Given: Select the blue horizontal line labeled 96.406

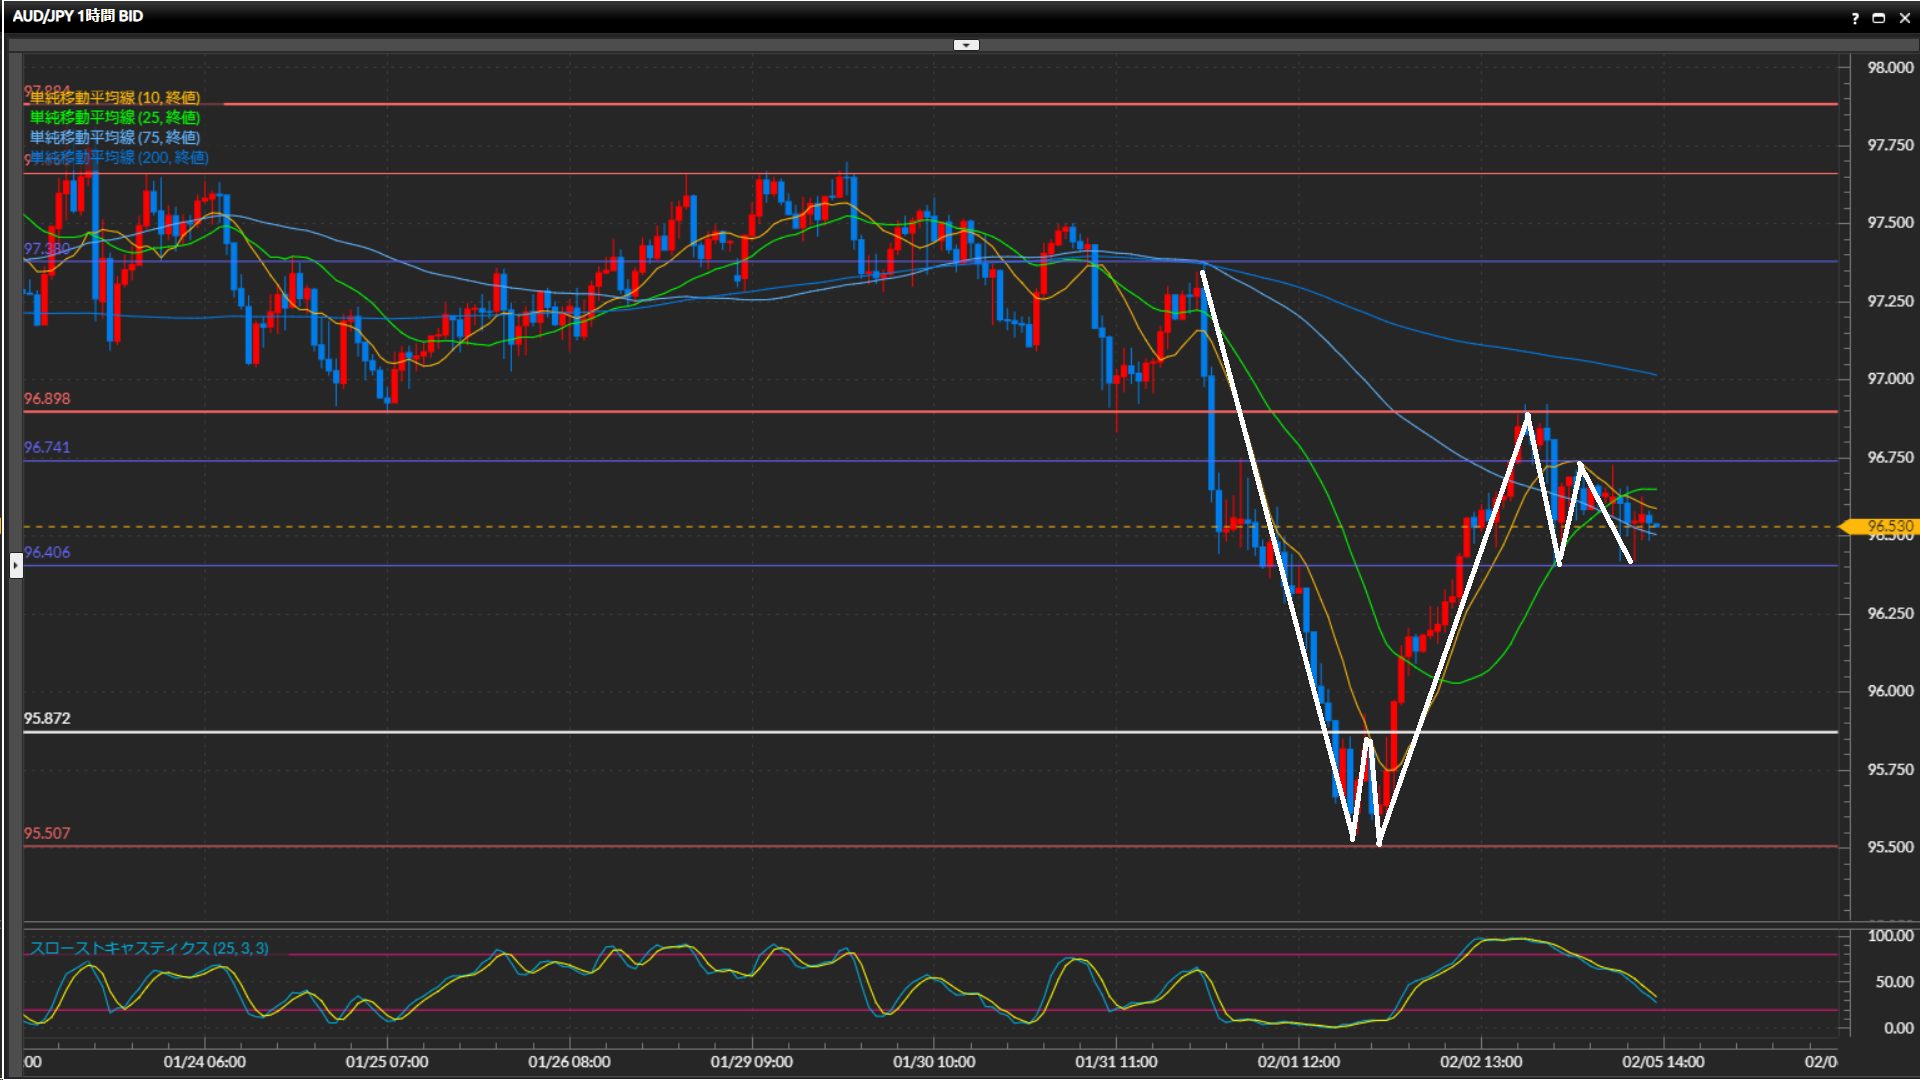Looking at the screenshot, I should (x=700, y=566).
